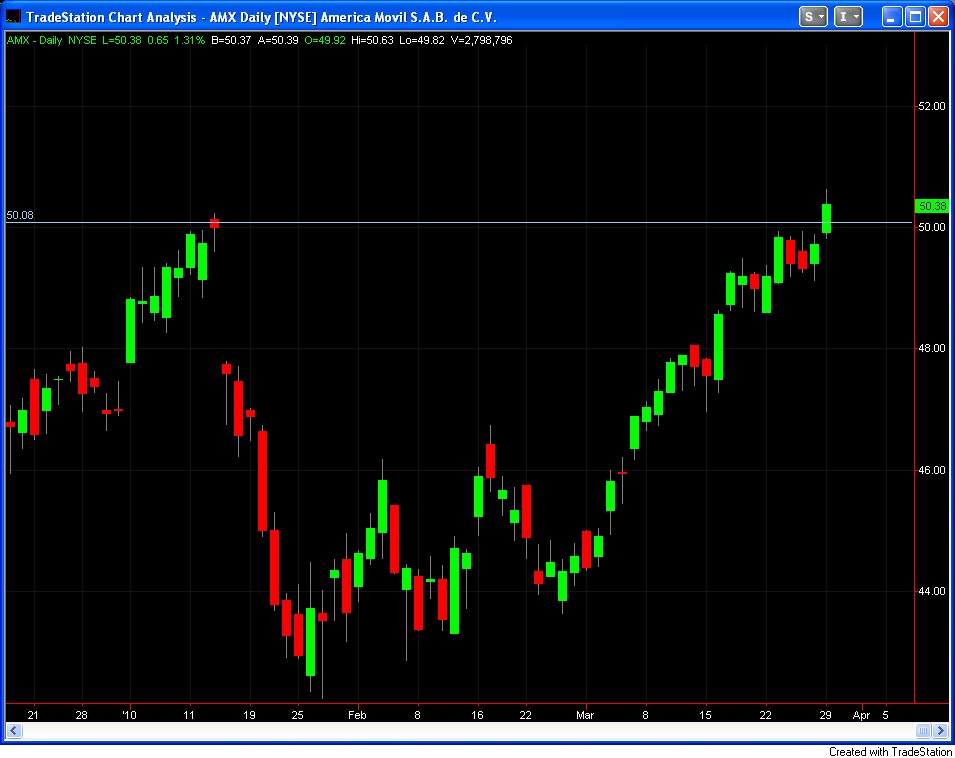Image resolution: width=955 pixels, height=758 pixels.
Task: Click the 25 date label on the axis
Action: click(297, 715)
